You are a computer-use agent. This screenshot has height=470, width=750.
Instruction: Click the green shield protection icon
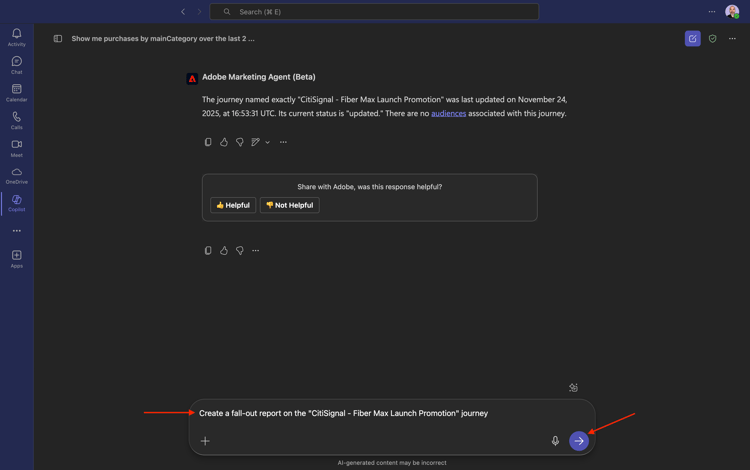point(713,39)
